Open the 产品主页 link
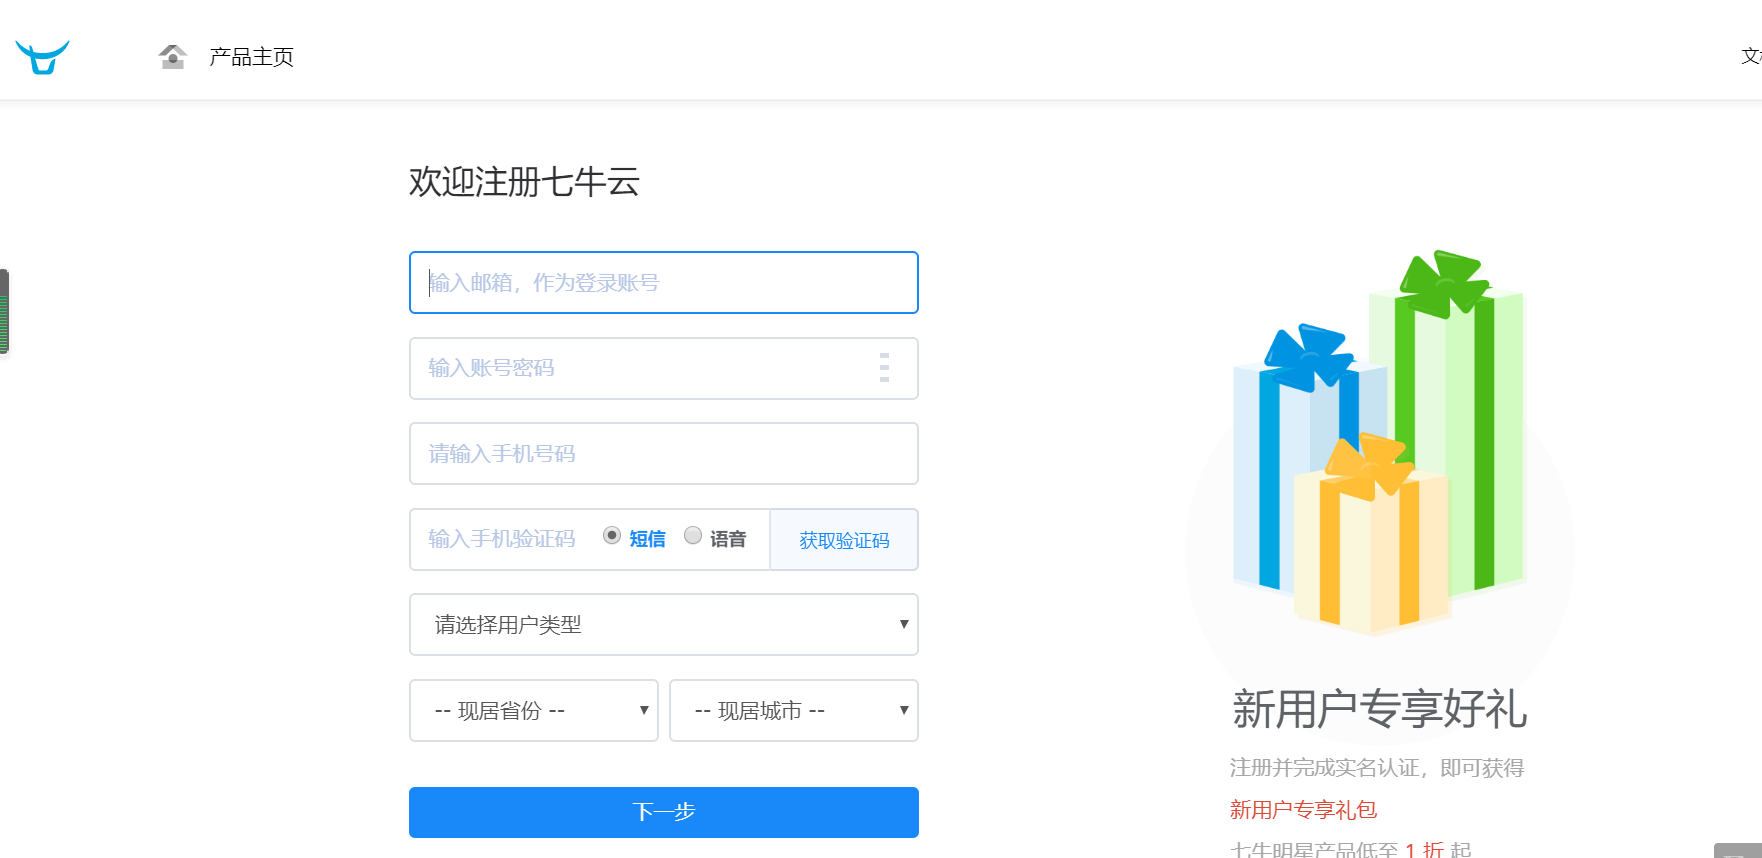The image size is (1762, 858). click(x=251, y=57)
